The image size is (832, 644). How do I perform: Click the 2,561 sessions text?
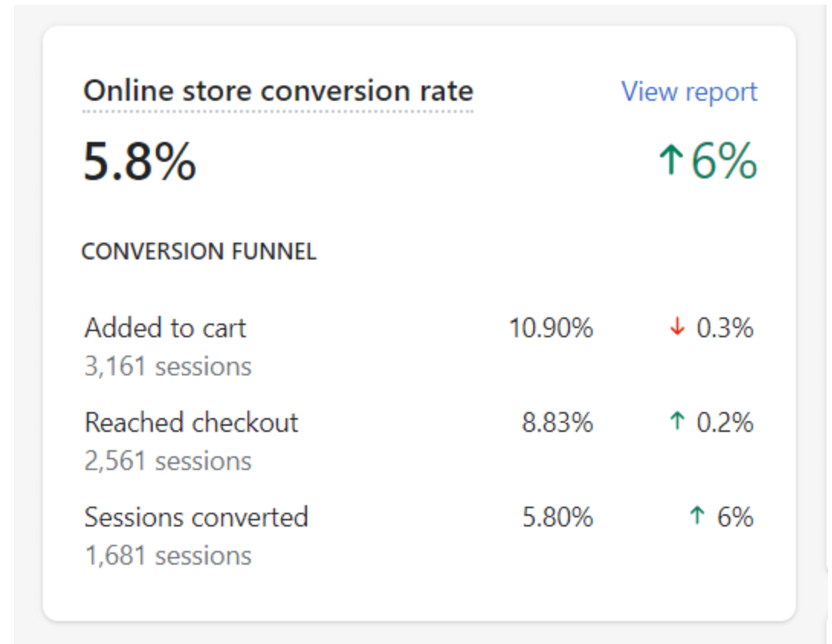168,461
